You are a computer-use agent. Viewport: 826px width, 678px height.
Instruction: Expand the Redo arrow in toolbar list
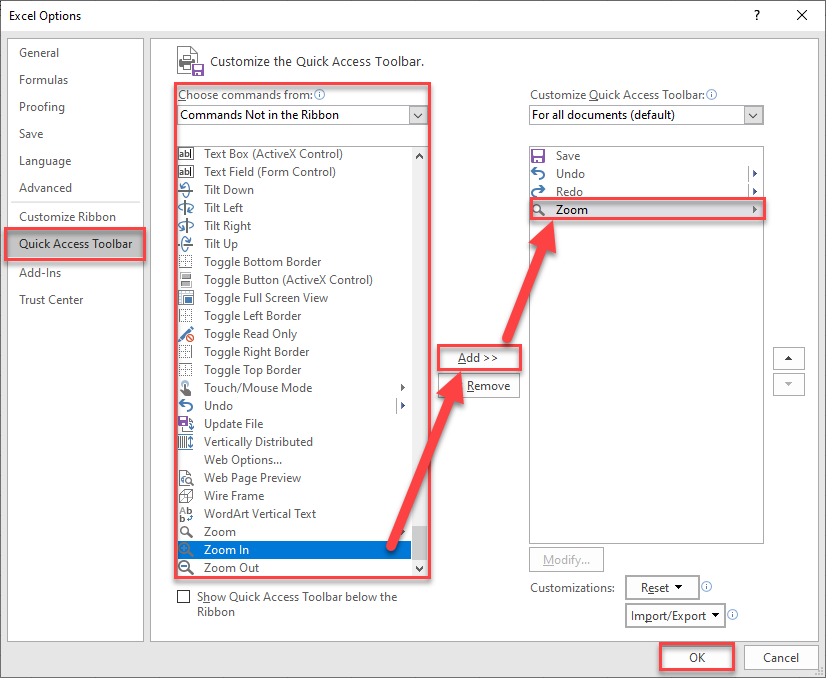coord(755,191)
